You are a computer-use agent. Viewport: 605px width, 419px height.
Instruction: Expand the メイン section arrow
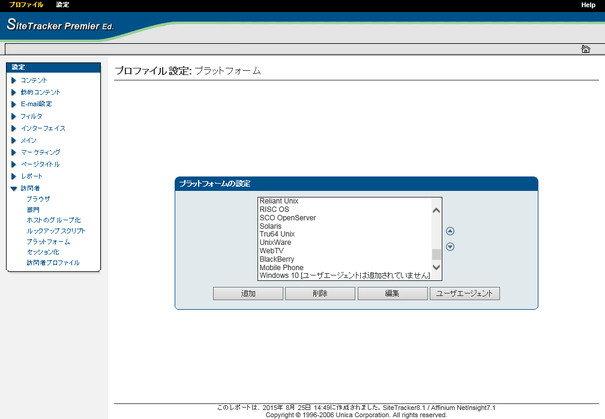[x=14, y=140]
